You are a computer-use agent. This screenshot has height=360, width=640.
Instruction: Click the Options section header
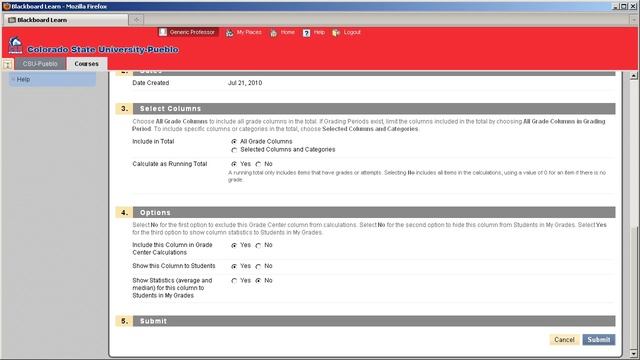[365, 213]
